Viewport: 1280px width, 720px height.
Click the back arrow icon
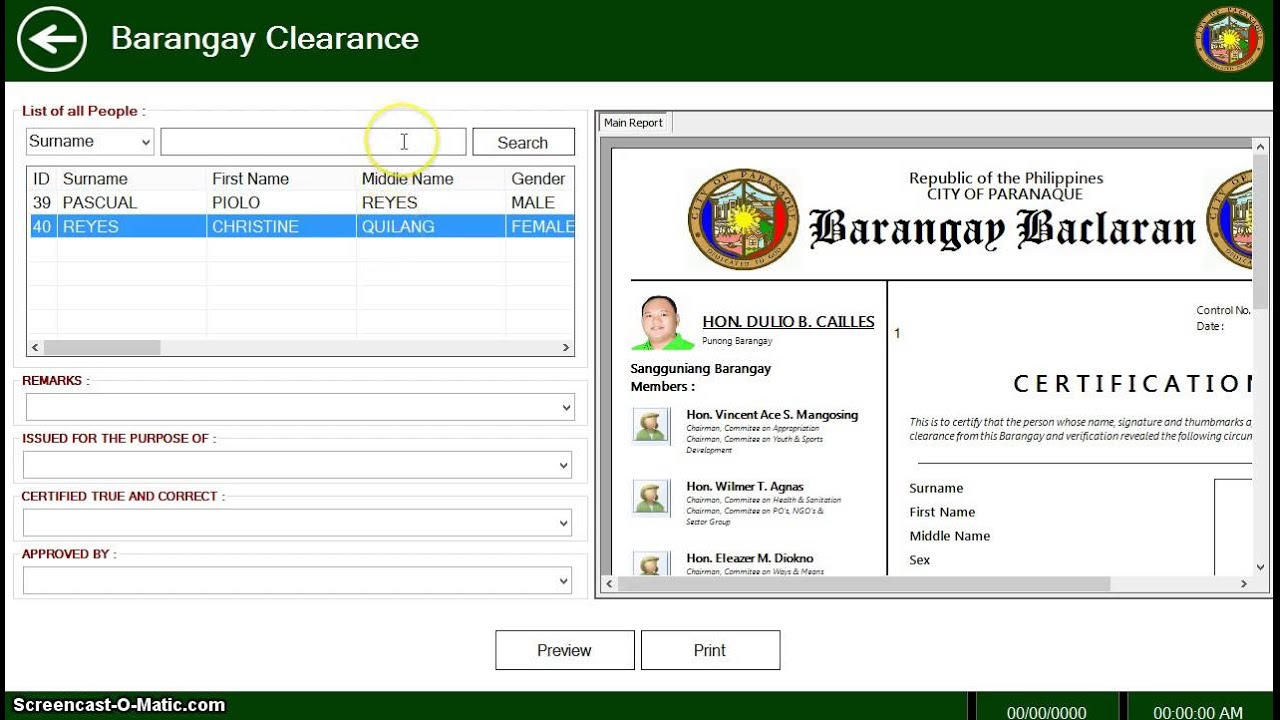click(x=52, y=39)
